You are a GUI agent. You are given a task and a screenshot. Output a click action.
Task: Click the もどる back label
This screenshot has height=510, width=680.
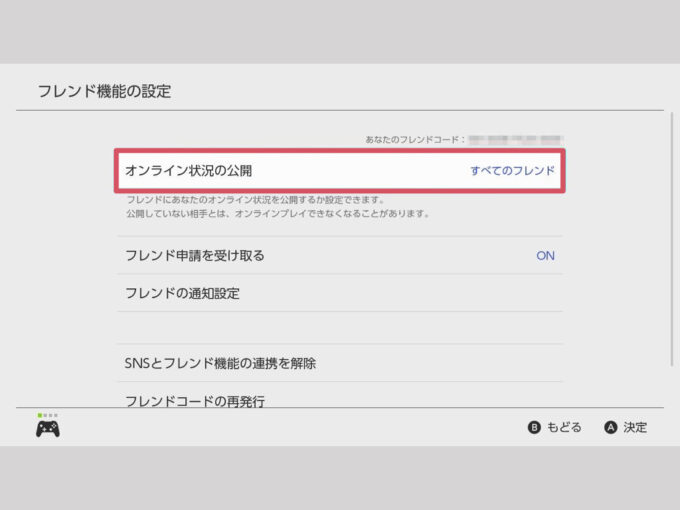coord(564,428)
